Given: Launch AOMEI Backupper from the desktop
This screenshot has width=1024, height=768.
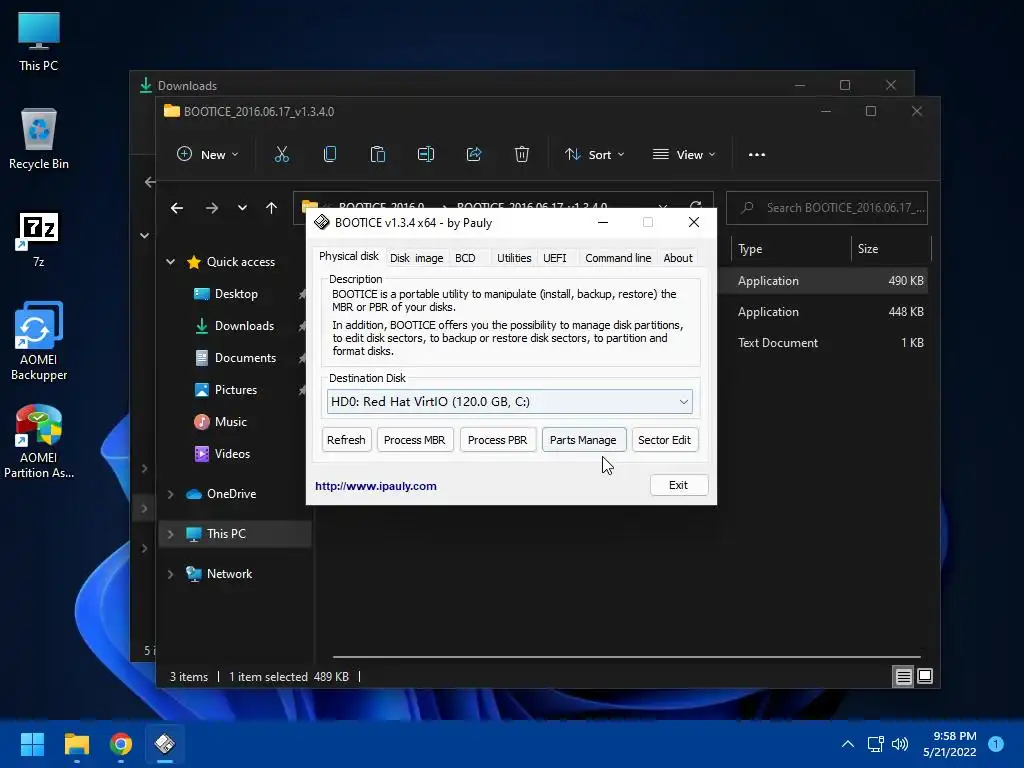Looking at the screenshot, I should [39, 341].
